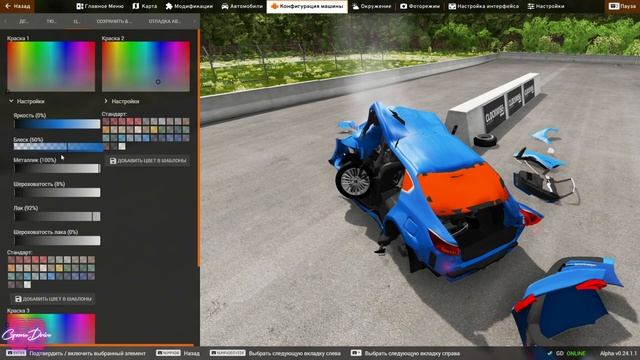
Task: Open the Карта map menu
Action: coord(145,6)
